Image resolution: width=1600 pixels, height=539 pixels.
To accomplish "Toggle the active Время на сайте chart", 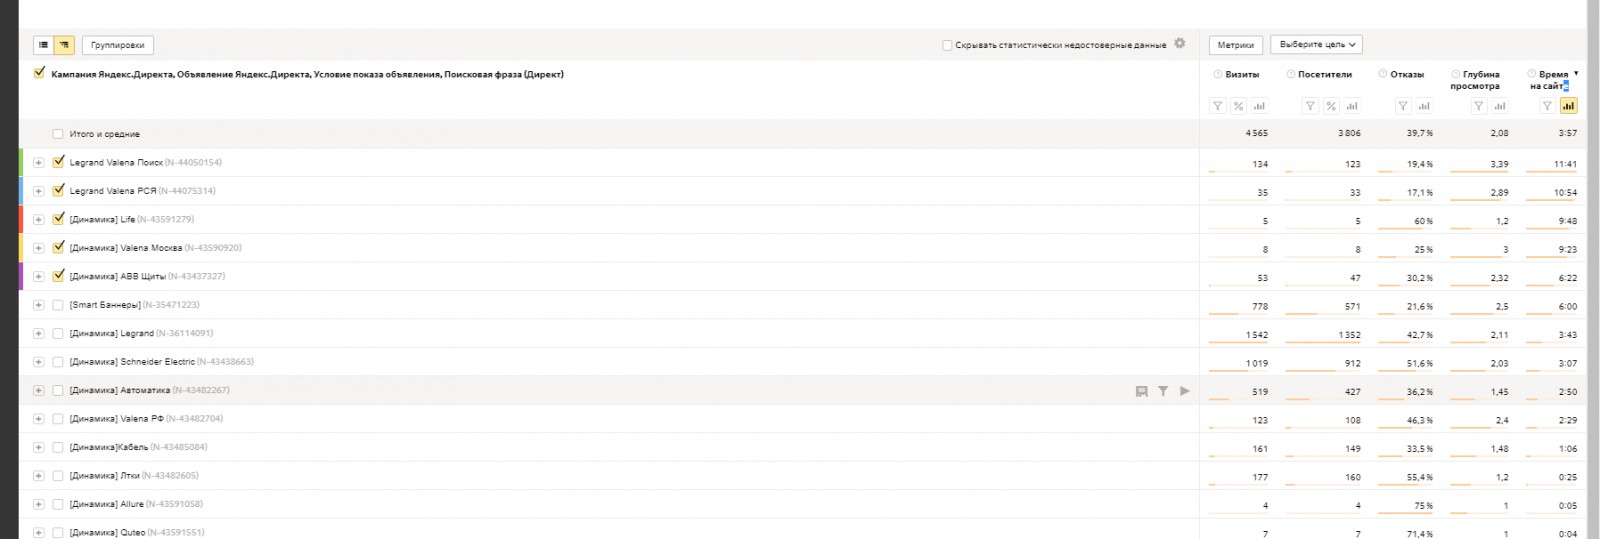I will tap(1568, 106).
